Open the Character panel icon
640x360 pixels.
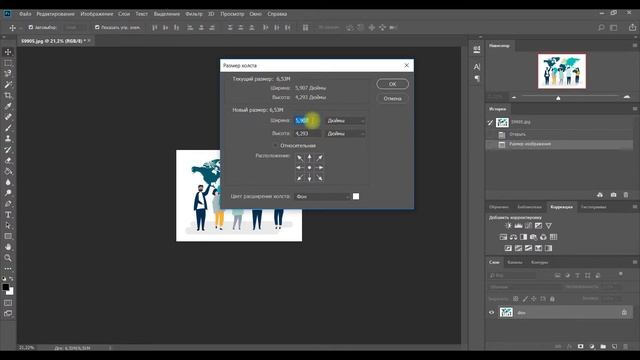click(x=477, y=67)
